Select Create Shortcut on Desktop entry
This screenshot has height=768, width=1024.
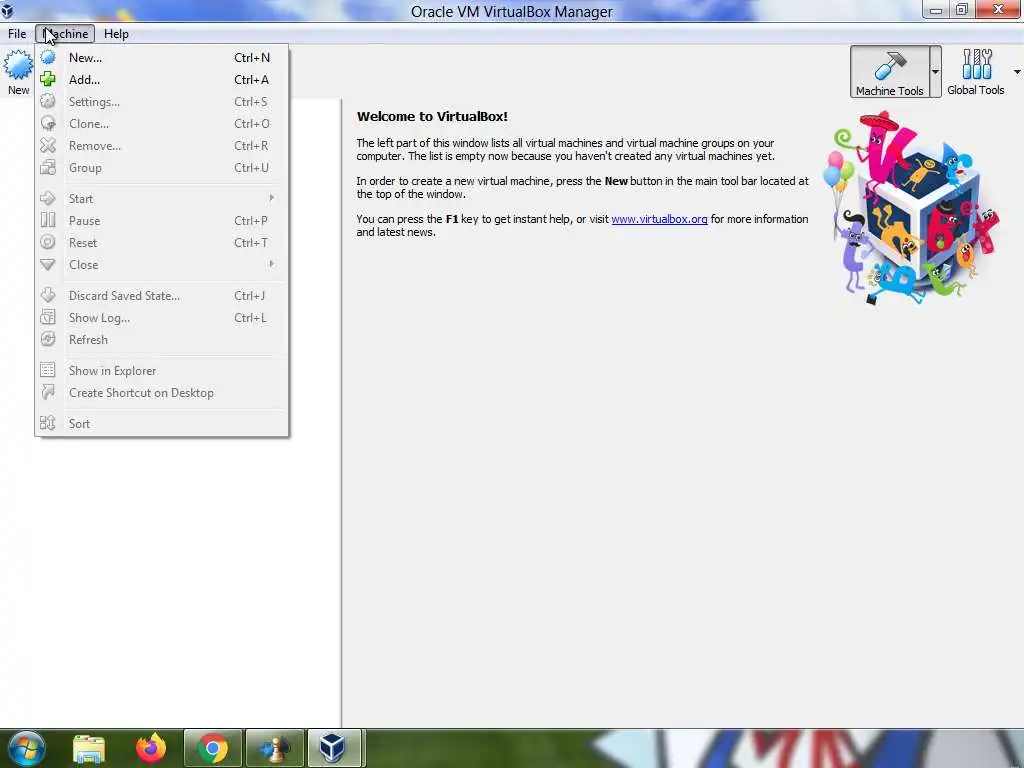(x=161, y=392)
